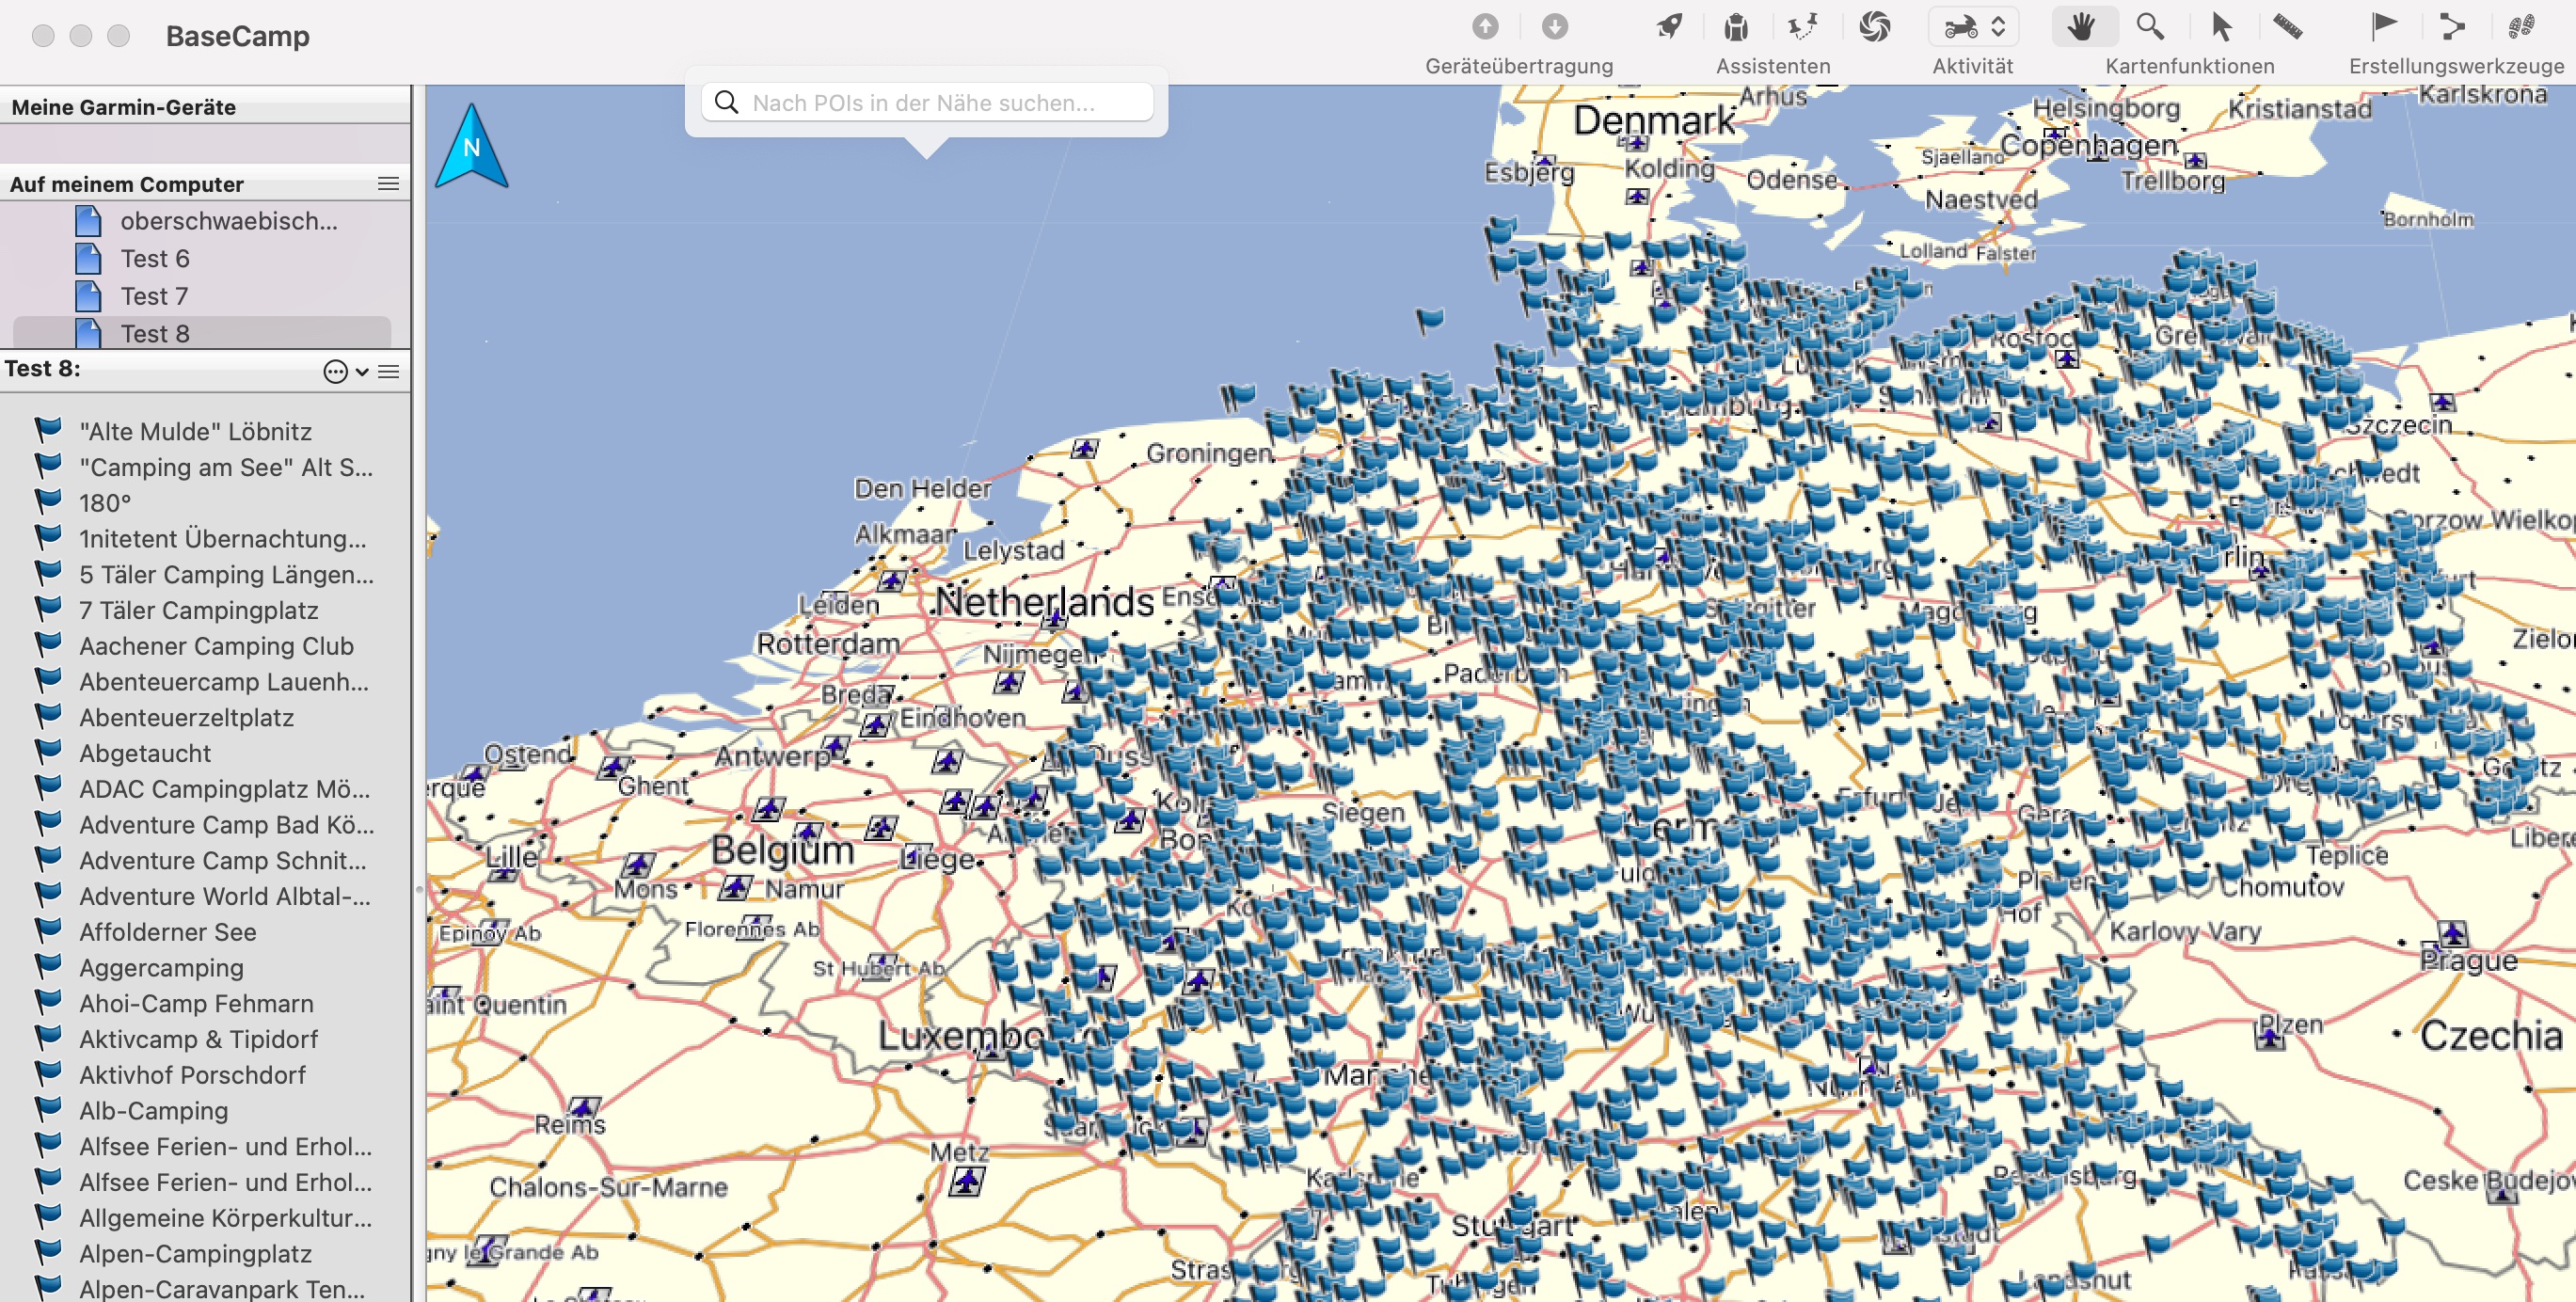Click the magnifier icon in search field
This screenshot has height=1302, width=2576.
click(727, 102)
